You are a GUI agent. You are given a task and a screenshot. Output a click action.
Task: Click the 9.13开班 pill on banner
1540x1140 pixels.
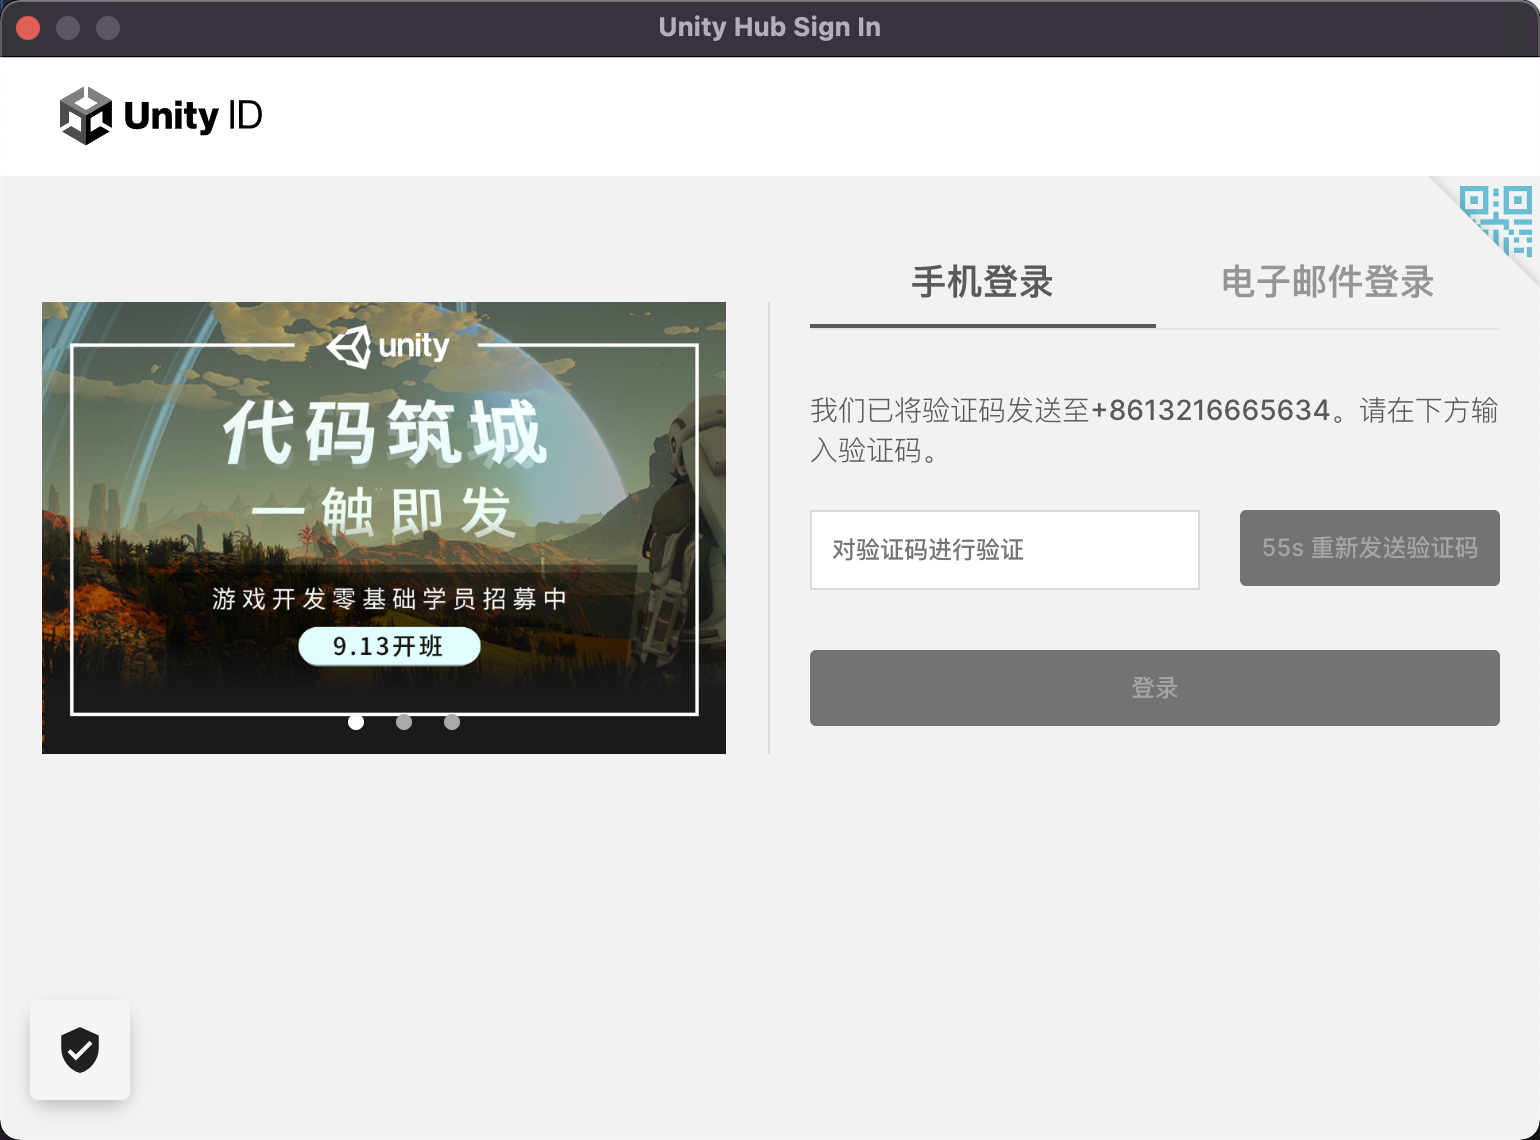tap(389, 646)
